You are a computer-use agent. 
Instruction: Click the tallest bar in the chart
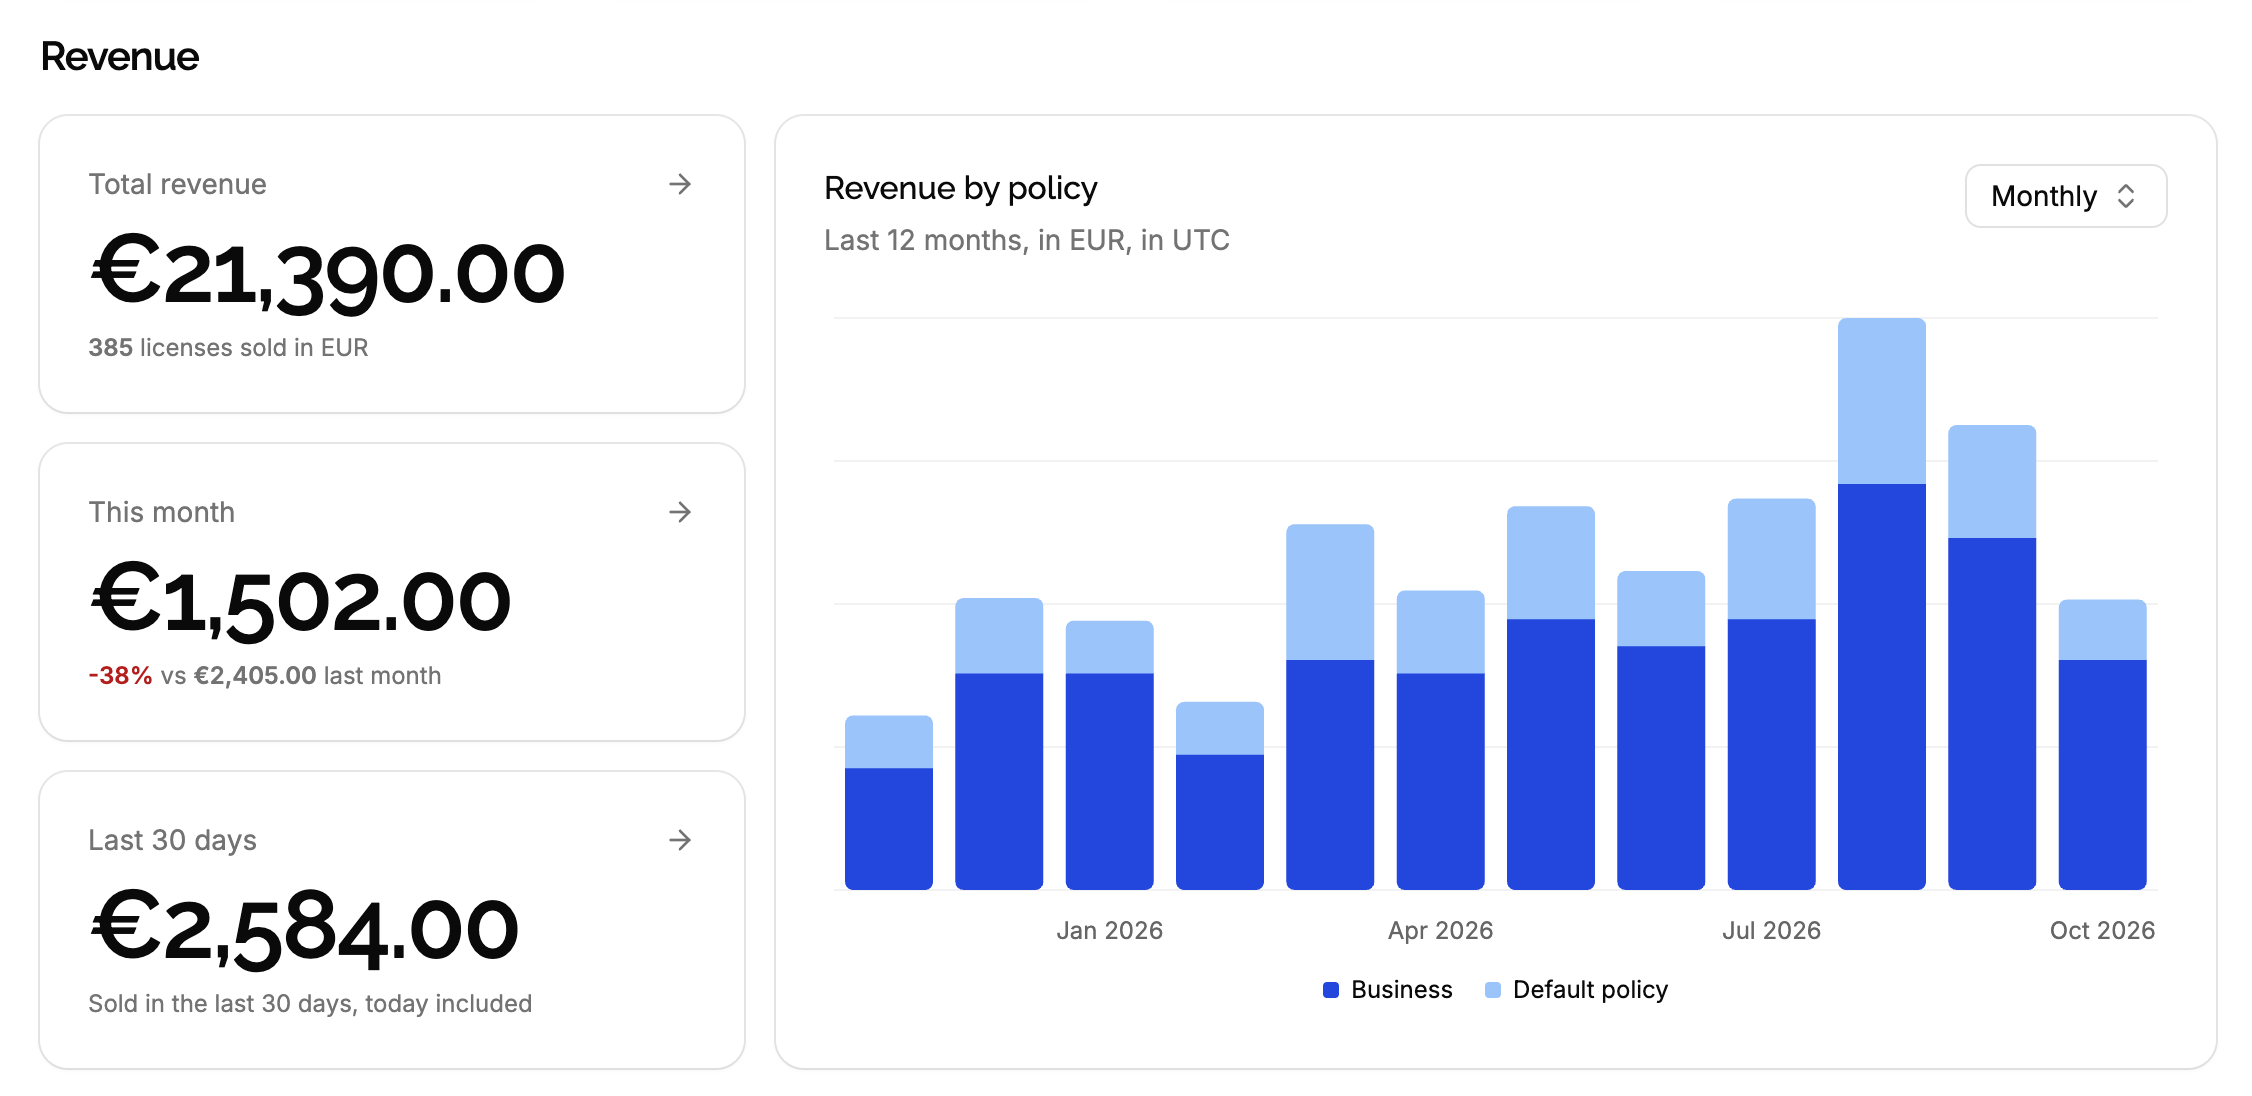point(1882,604)
